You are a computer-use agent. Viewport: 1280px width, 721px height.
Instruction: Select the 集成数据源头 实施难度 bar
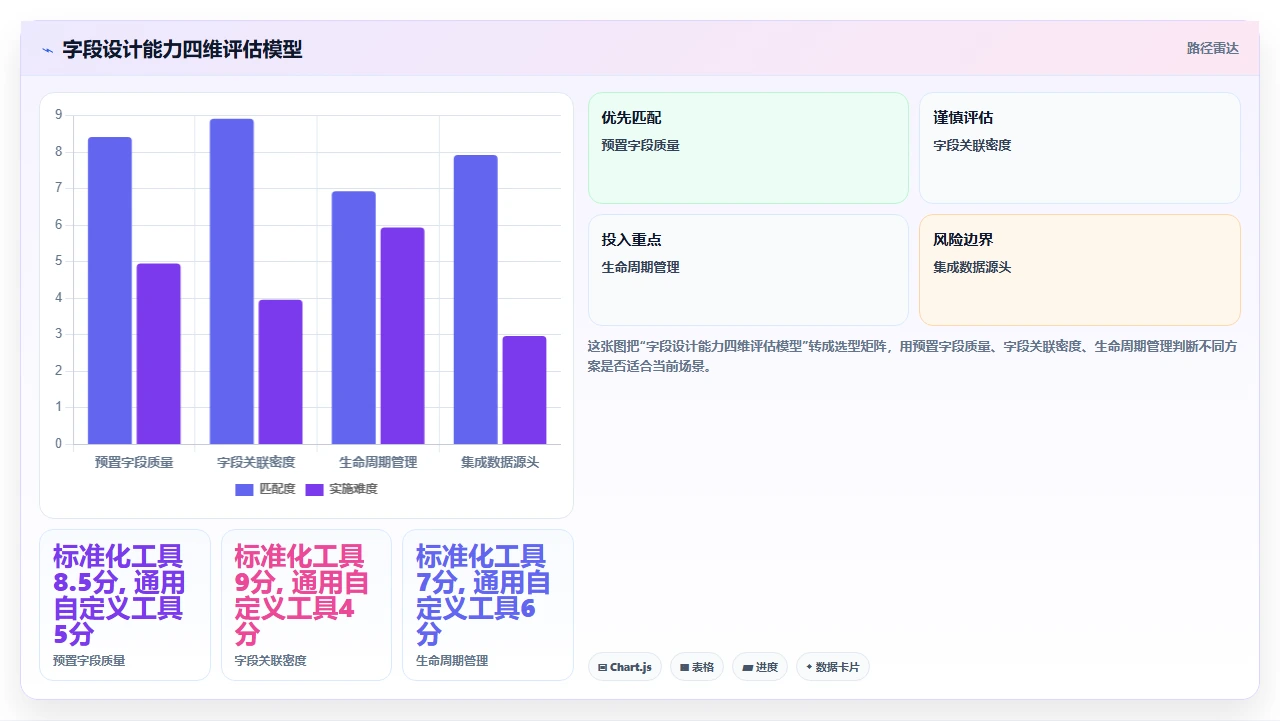point(524,390)
